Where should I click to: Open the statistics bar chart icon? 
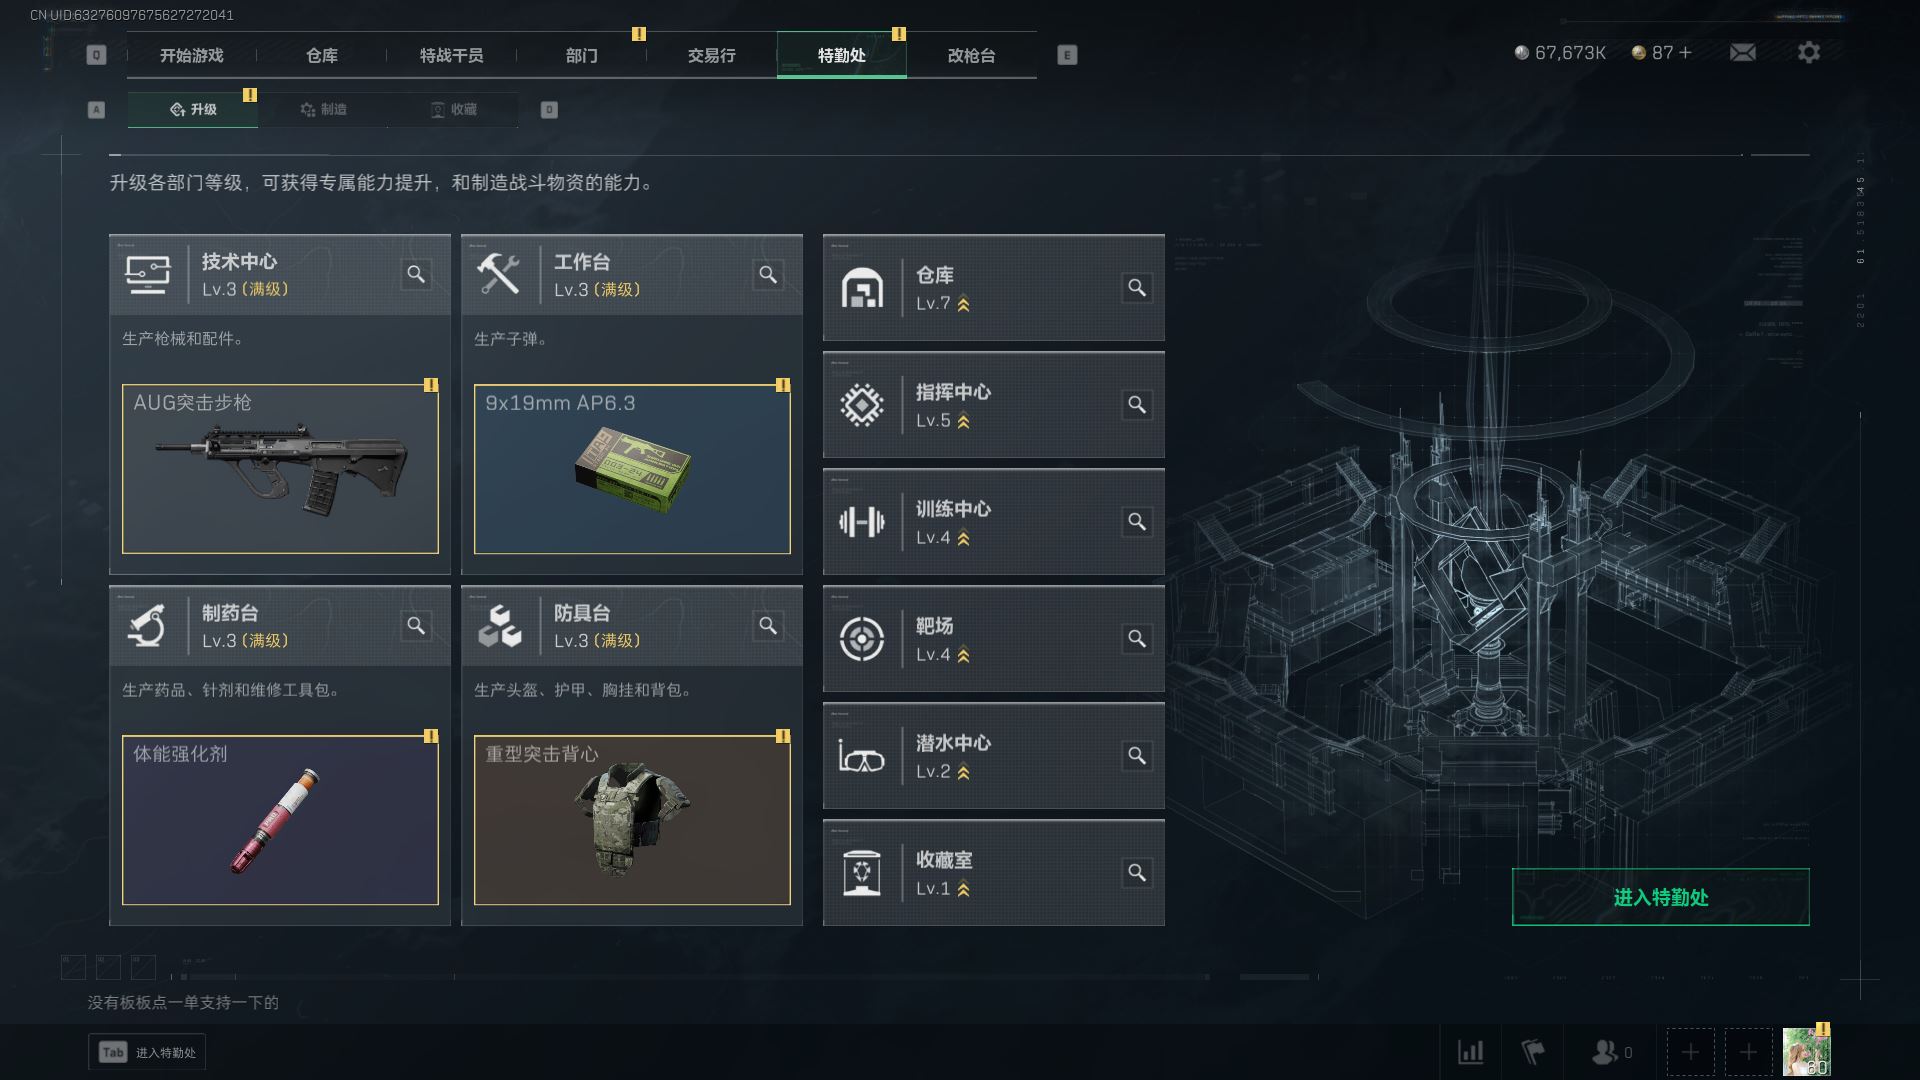[1470, 1052]
